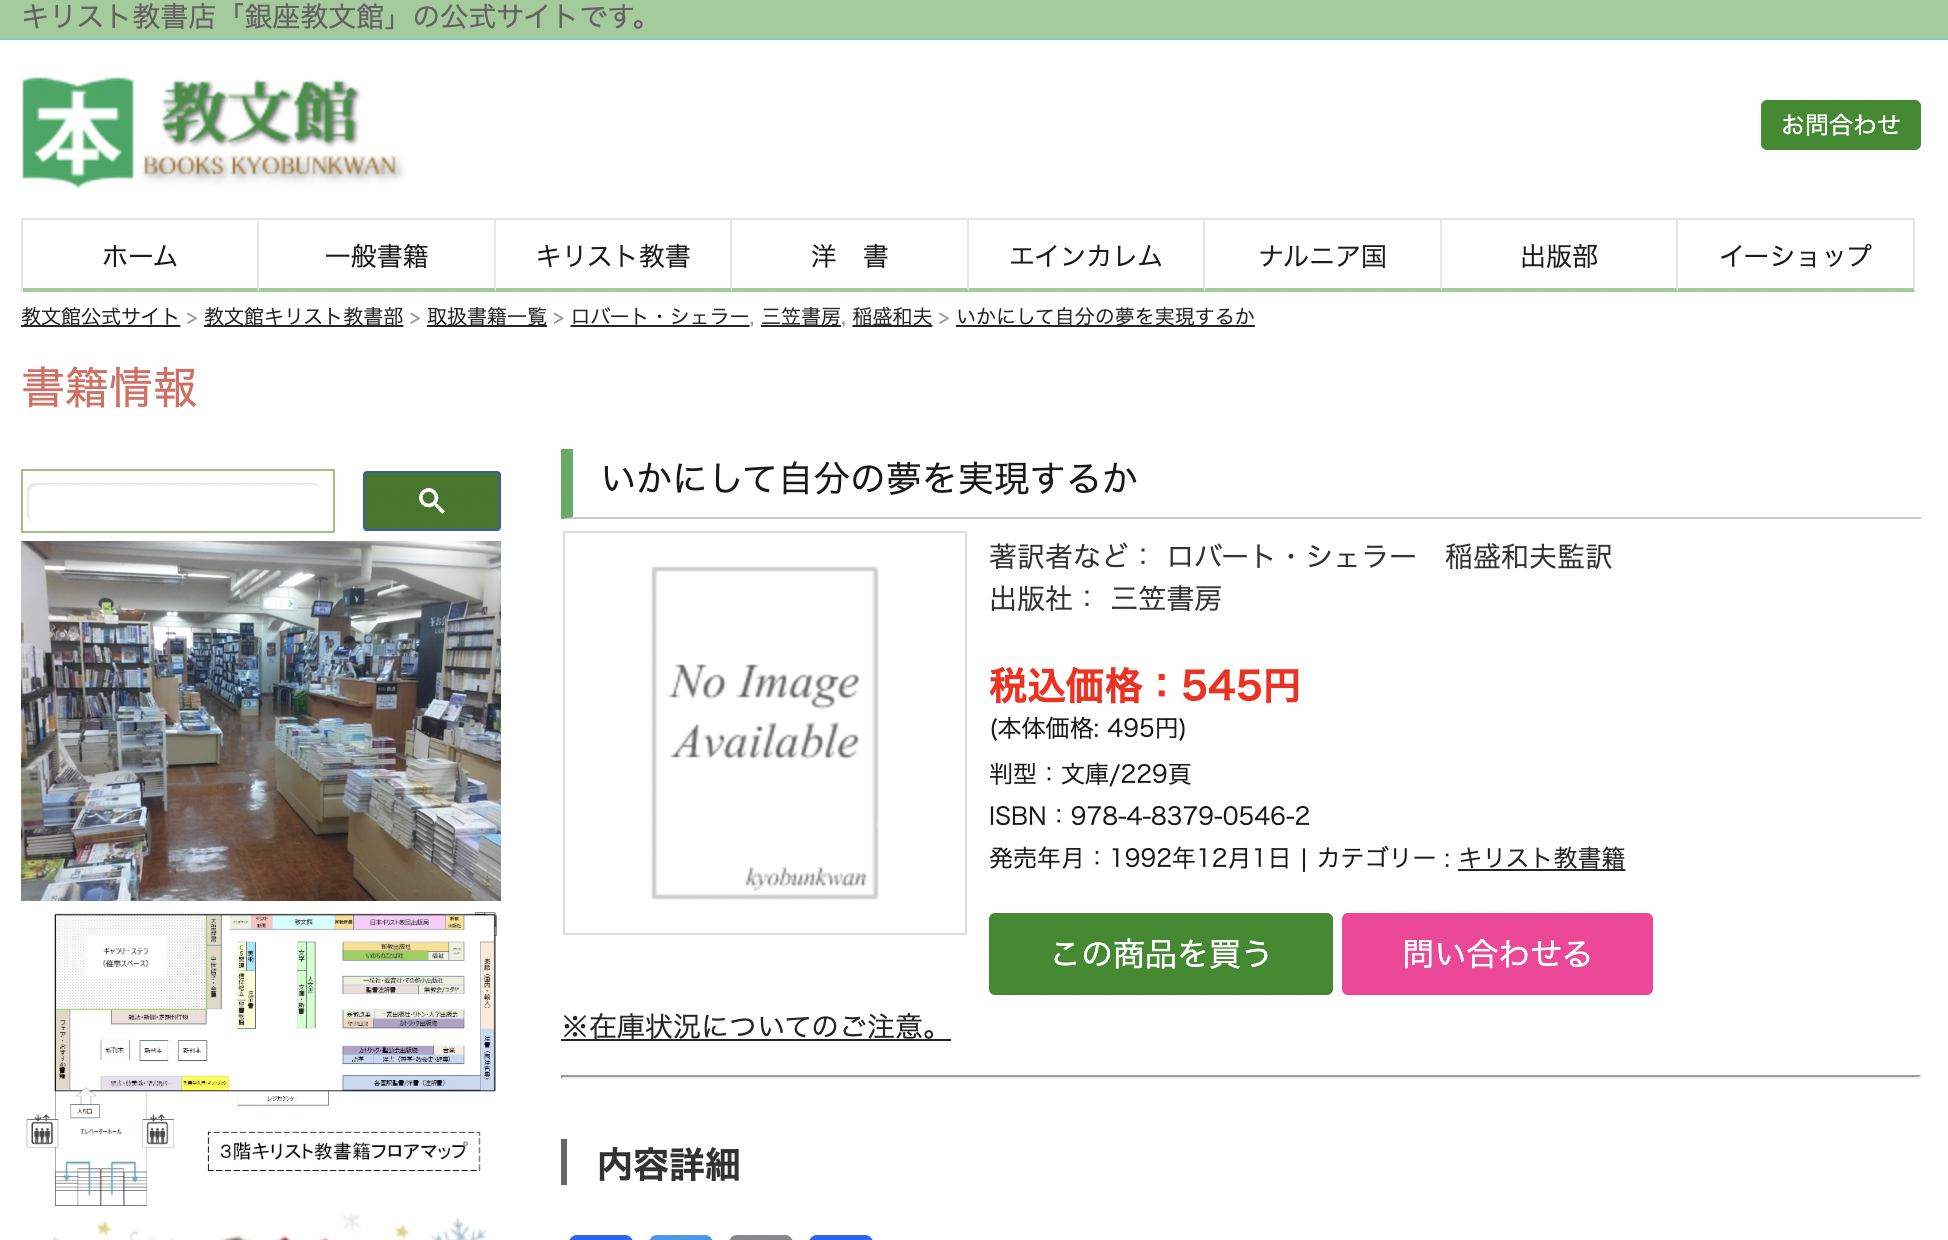The image size is (1948, 1240).
Task: Follow 三笠書房 breadcrumb link
Action: point(800,316)
